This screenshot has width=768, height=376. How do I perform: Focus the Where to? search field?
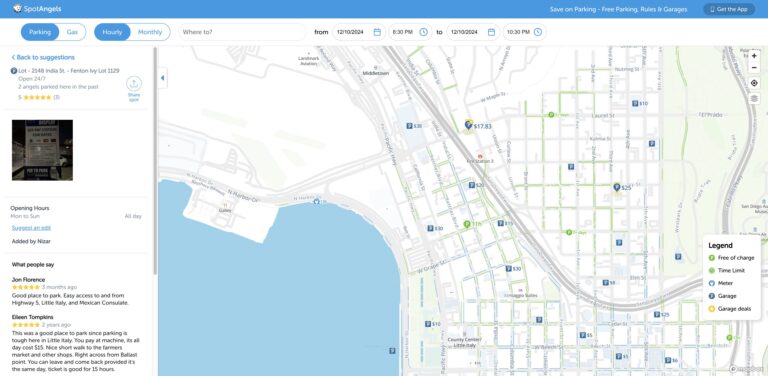click(x=242, y=32)
